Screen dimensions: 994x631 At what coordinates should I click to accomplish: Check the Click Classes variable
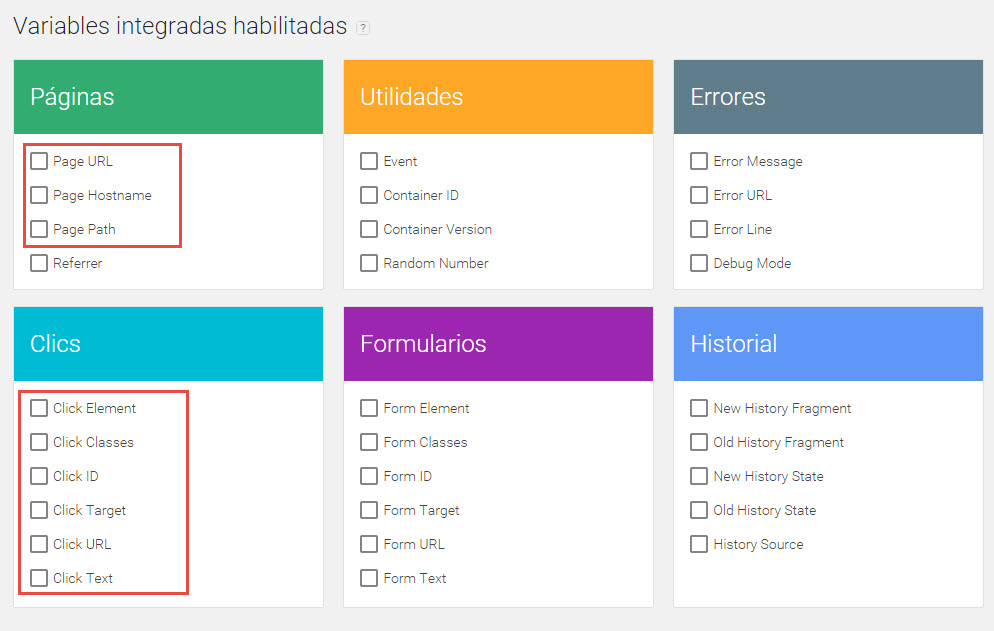[39, 442]
